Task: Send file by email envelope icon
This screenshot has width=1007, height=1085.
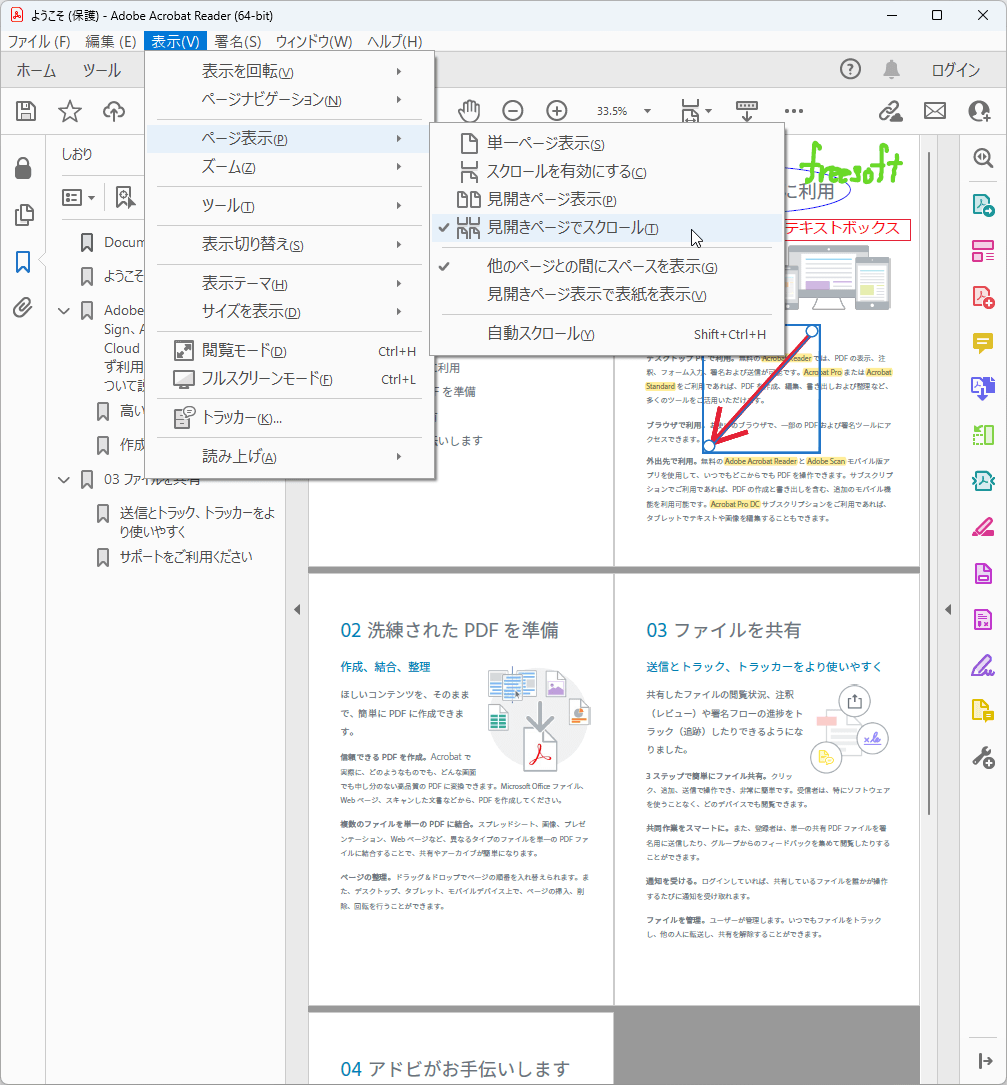Action: point(935,111)
